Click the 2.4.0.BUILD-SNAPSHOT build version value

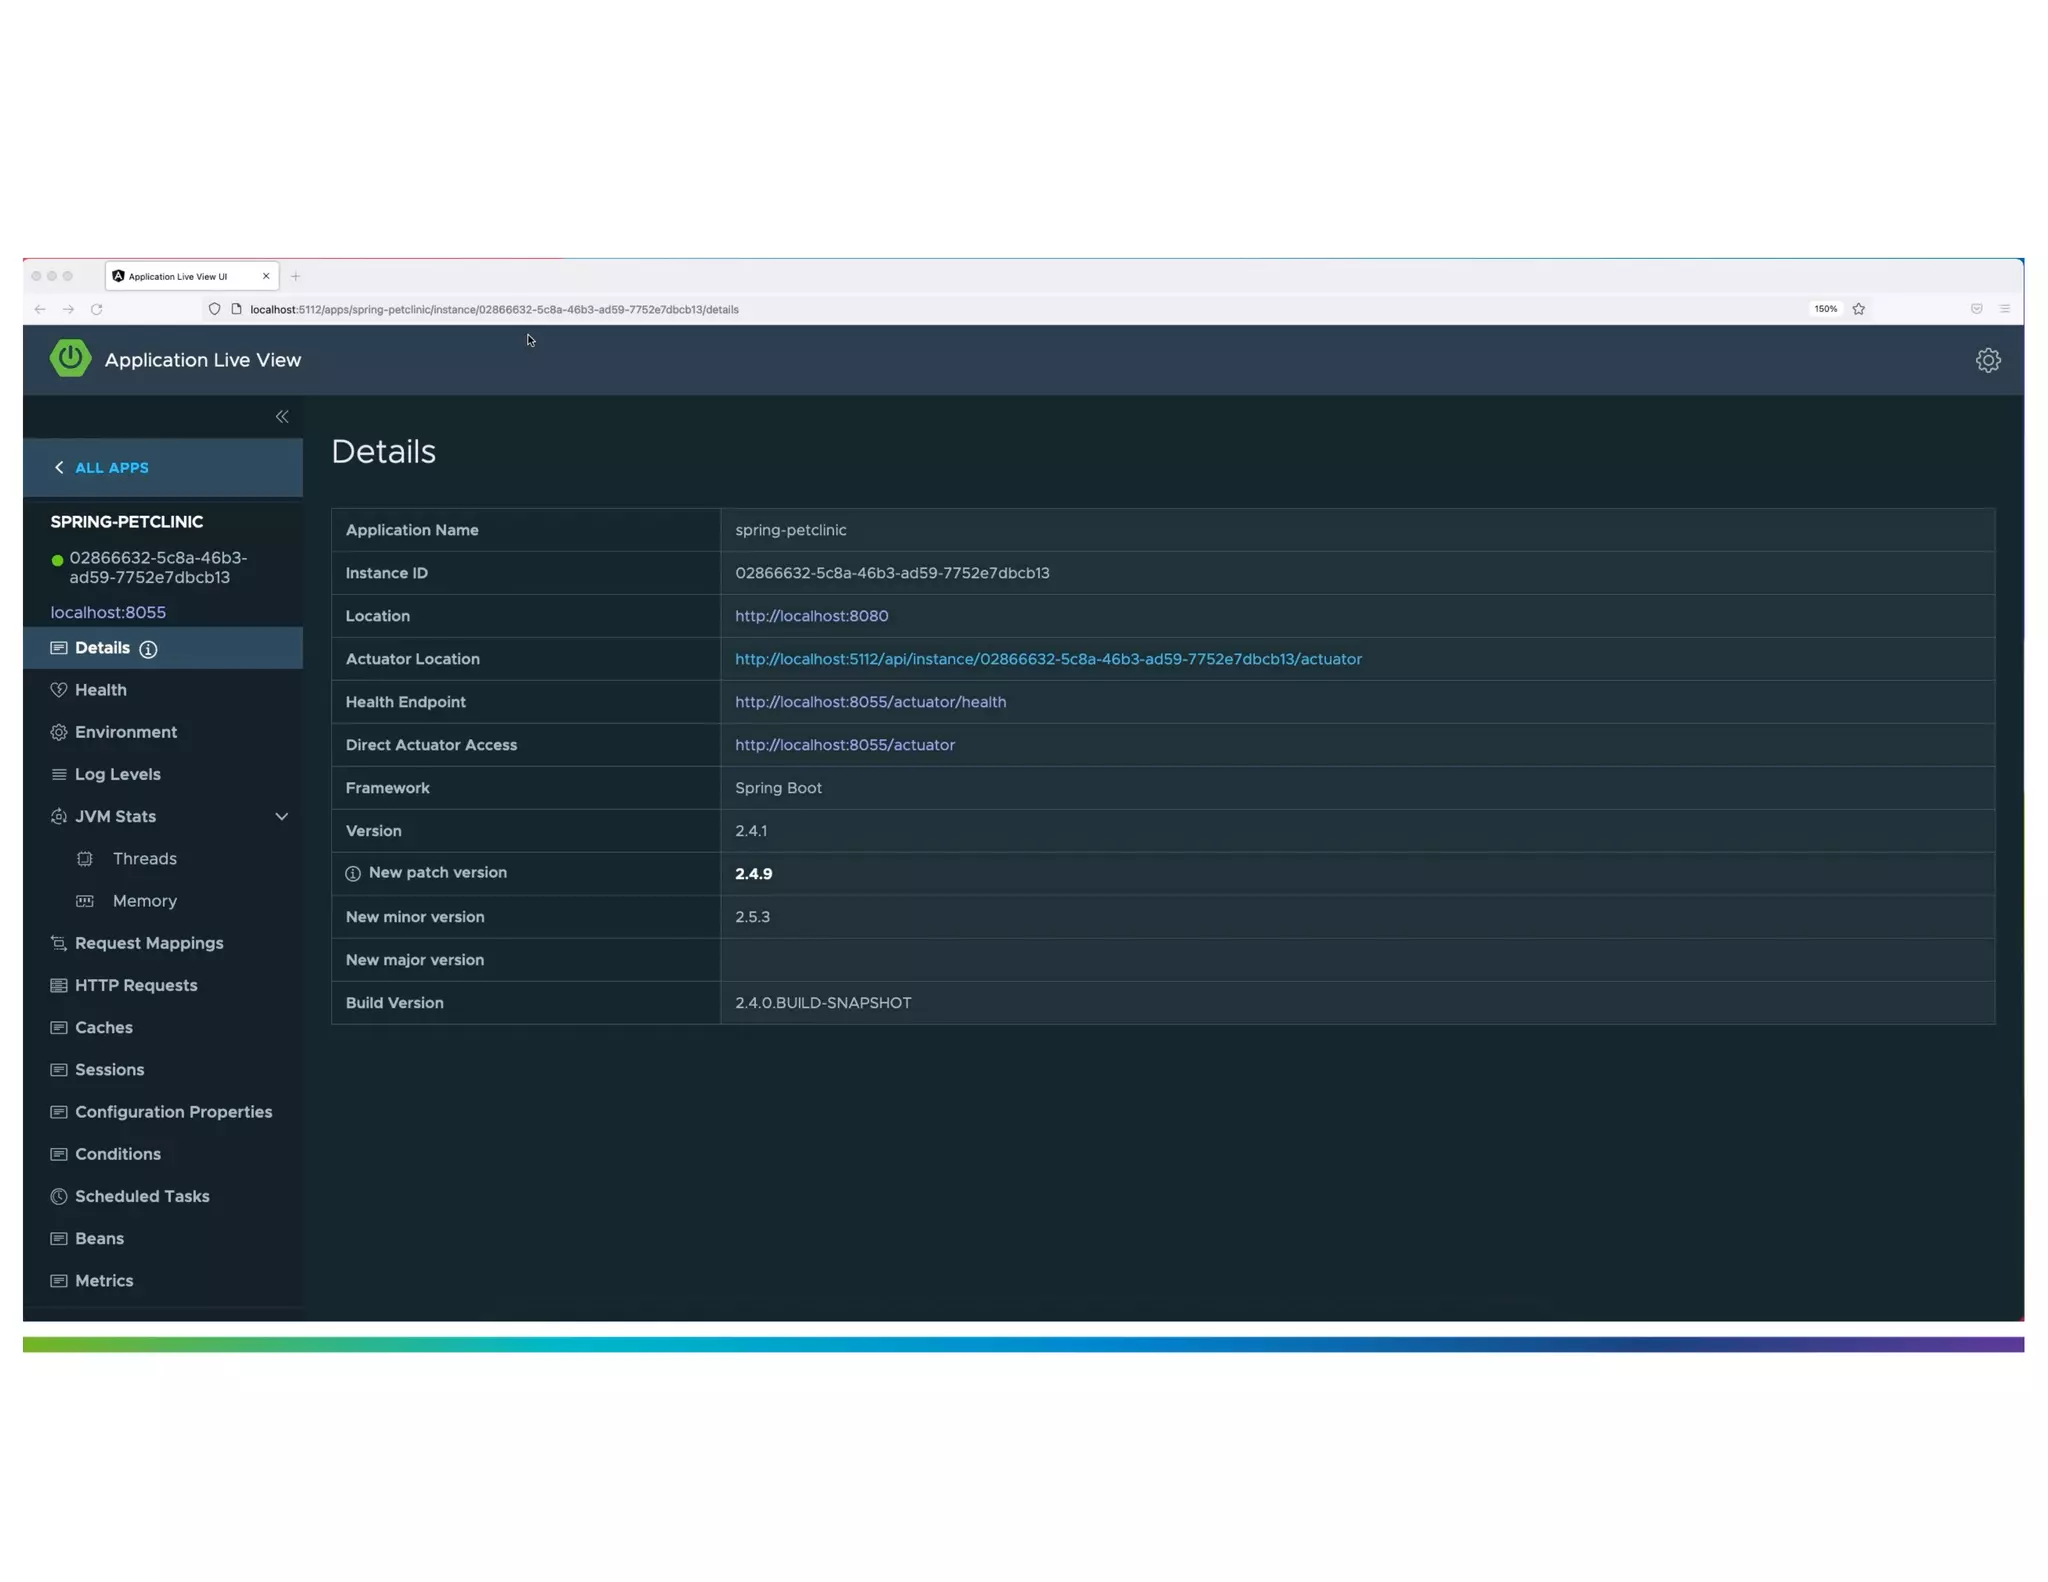[x=823, y=1003]
